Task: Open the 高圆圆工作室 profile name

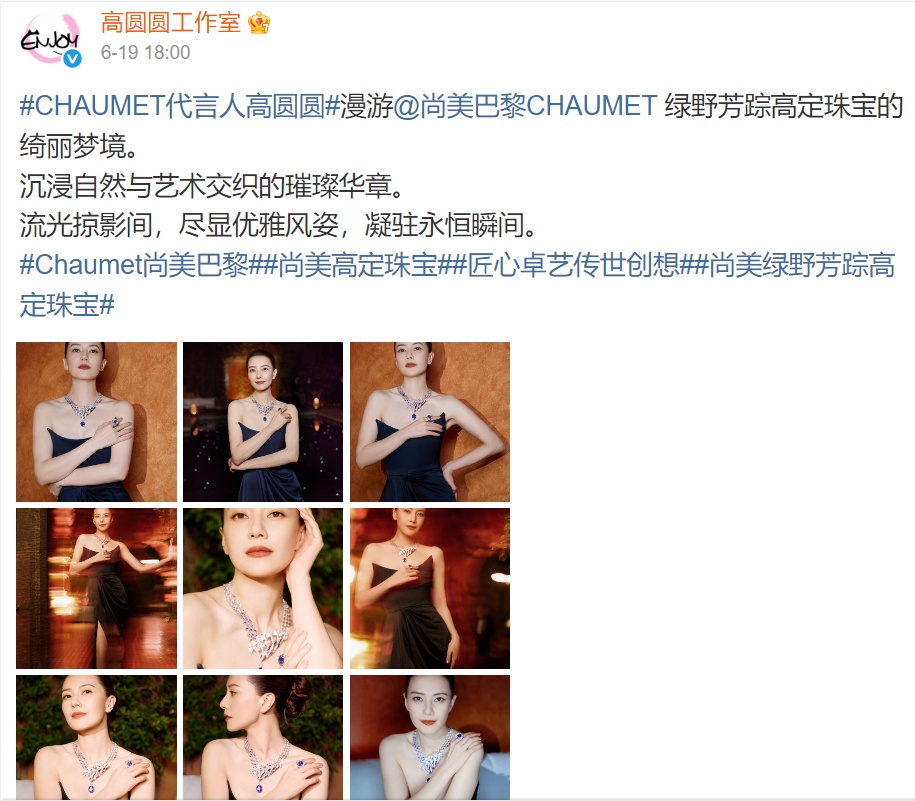Action: [170, 23]
